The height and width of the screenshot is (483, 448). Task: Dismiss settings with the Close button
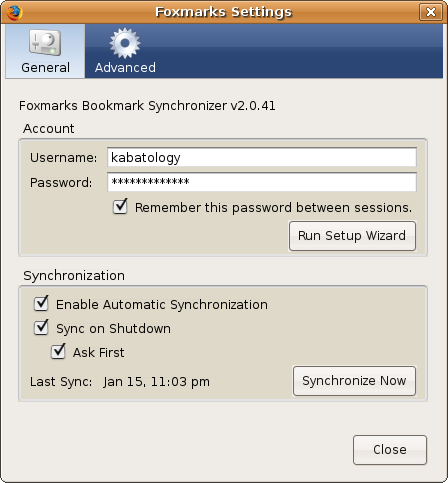390,450
